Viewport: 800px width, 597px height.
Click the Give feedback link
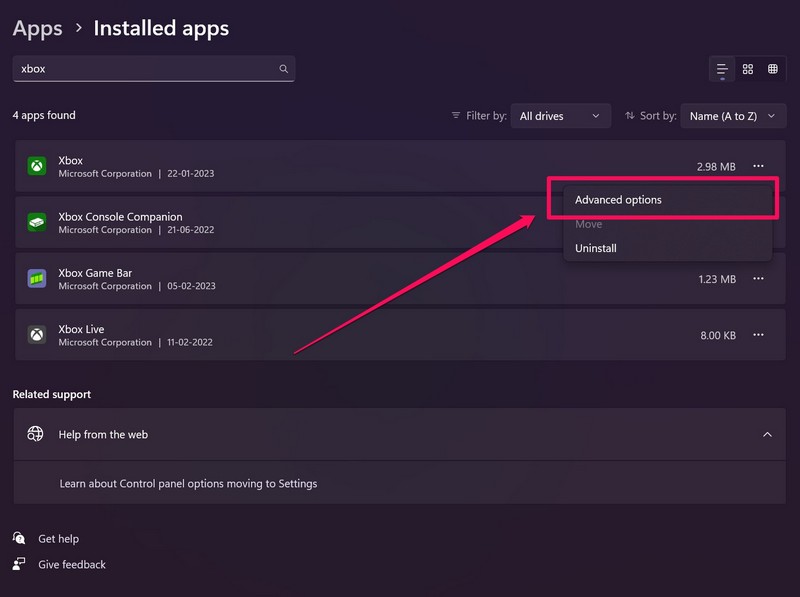[71, 564]
